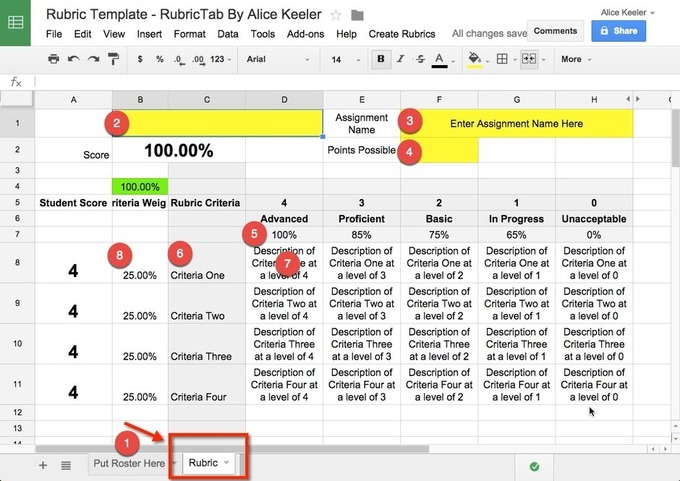Click the undo arrow icon
680x481 pixels.
(73, 59)
